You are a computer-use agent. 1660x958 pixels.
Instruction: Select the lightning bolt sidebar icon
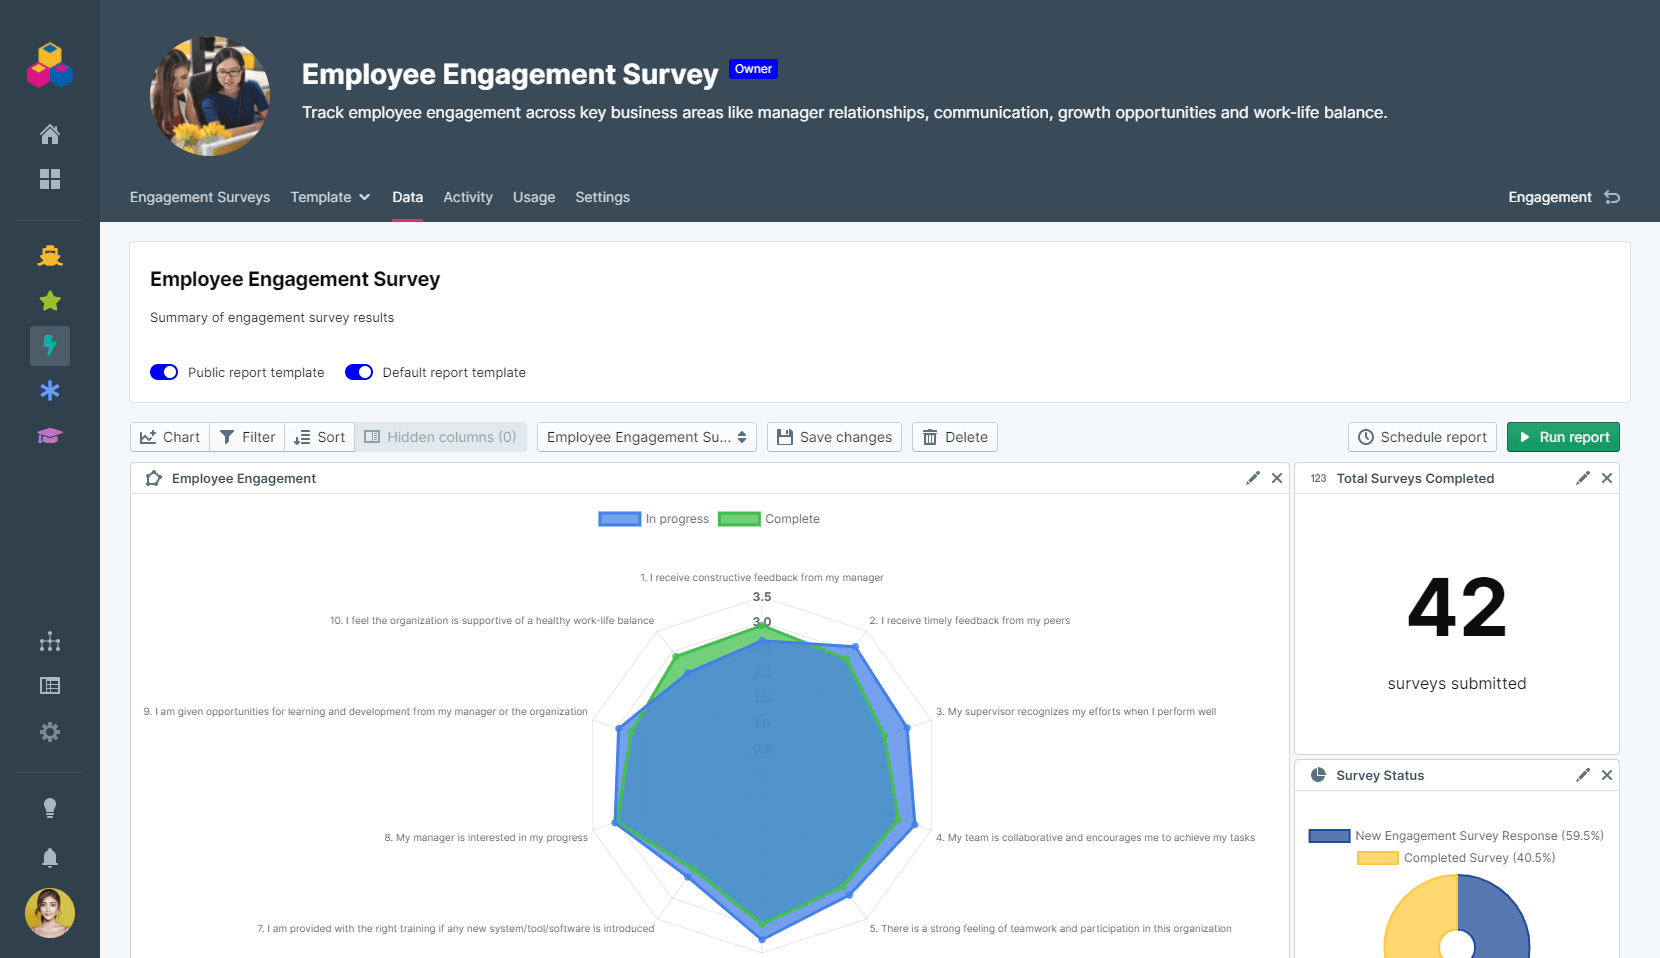50,346
